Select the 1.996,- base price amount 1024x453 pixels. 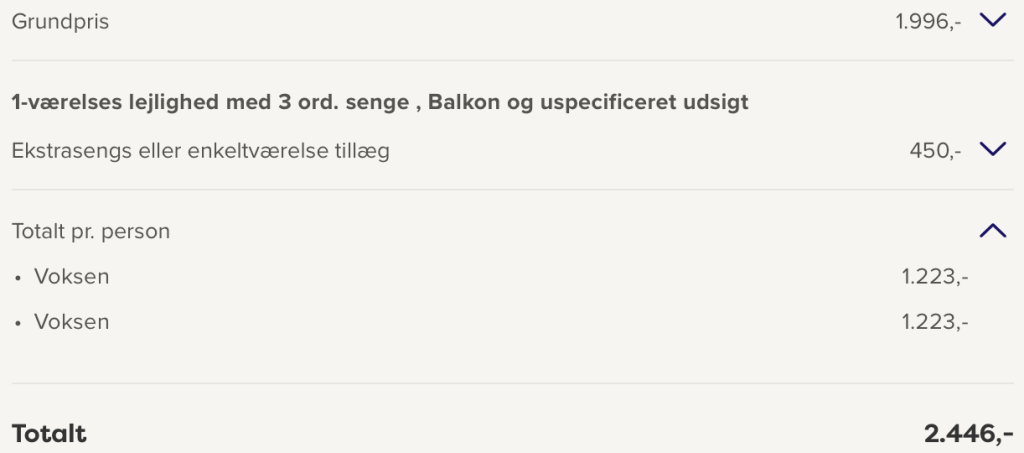[928, 22]
